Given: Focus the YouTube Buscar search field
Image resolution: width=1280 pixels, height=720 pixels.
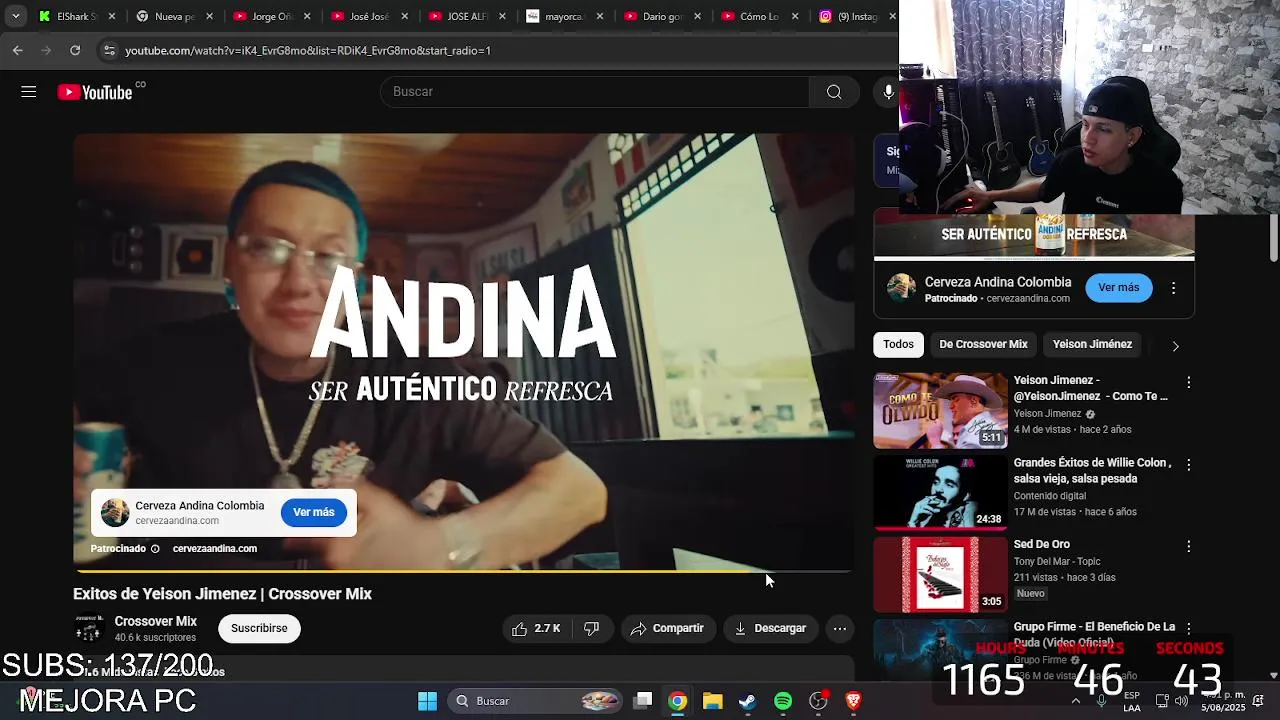Looking at the screenshot, I should point(595,92).
